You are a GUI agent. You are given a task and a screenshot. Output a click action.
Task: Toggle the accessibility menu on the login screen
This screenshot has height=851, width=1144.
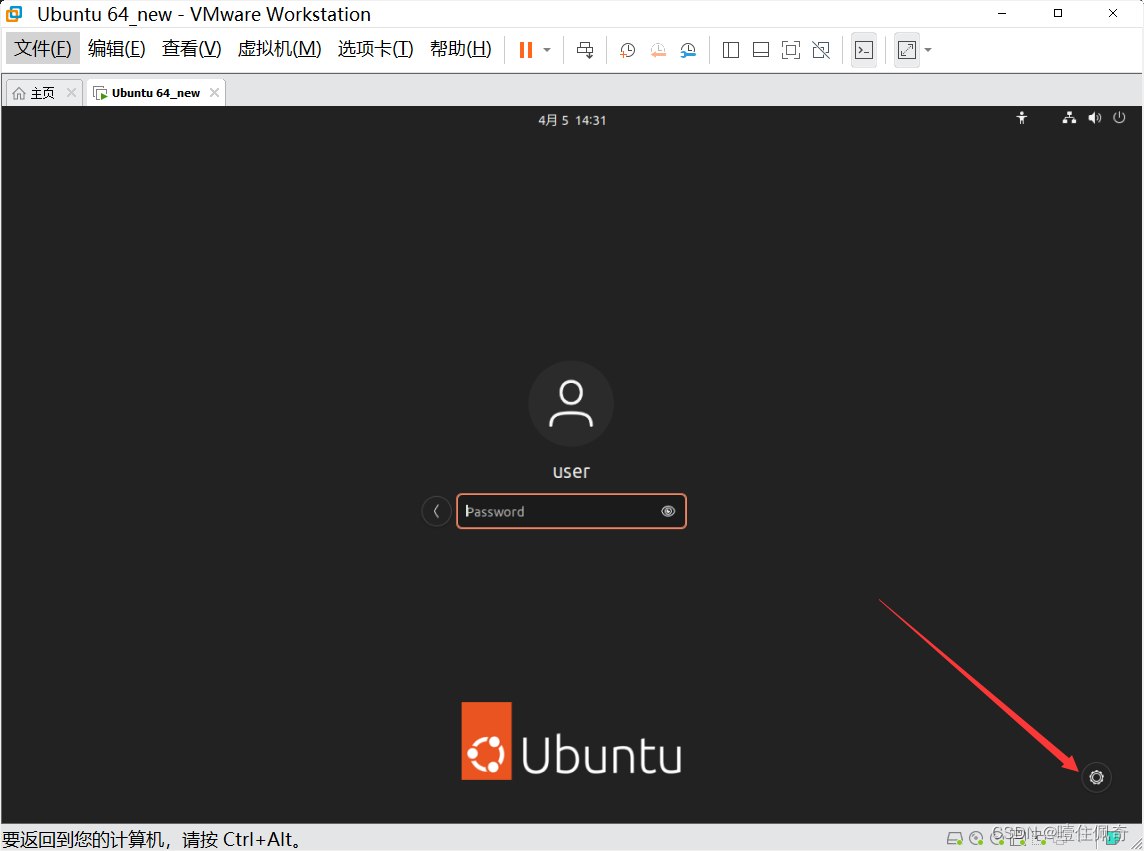(x=1022, y=118)
